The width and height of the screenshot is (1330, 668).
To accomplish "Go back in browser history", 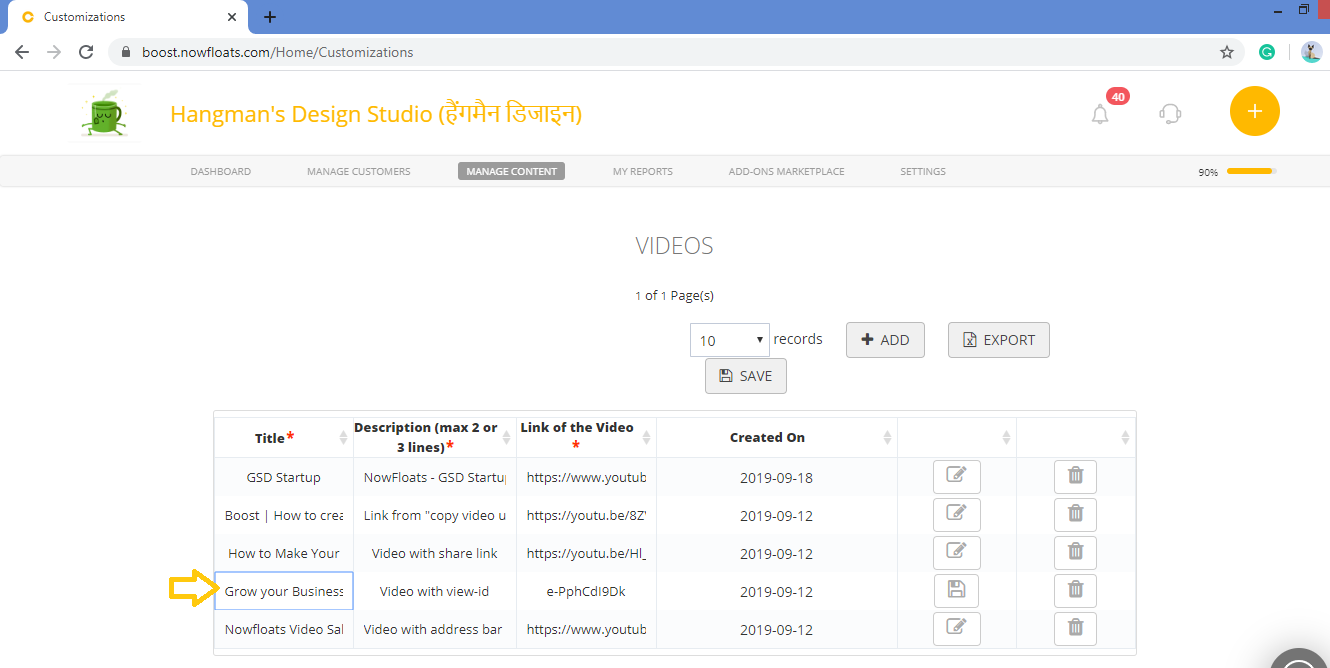I will pyautogui.click(x=22, y=52).
